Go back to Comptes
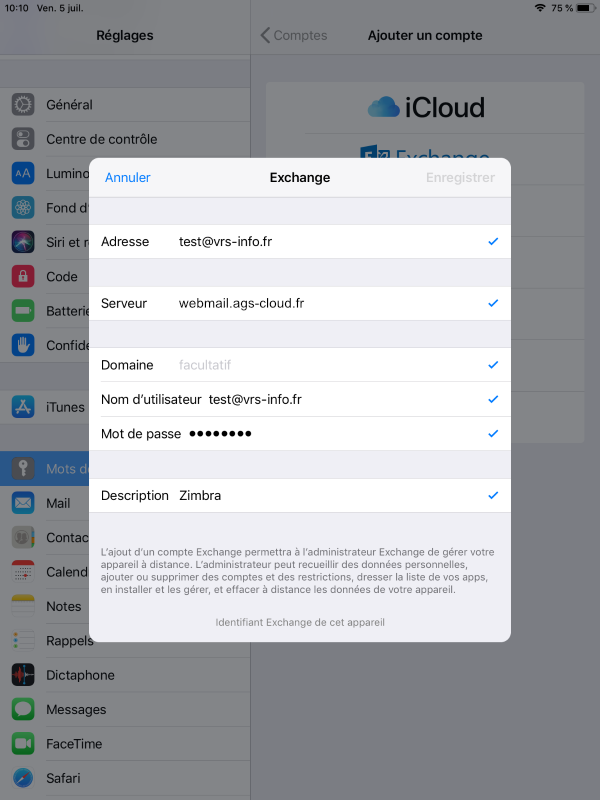 click(294, 35)
